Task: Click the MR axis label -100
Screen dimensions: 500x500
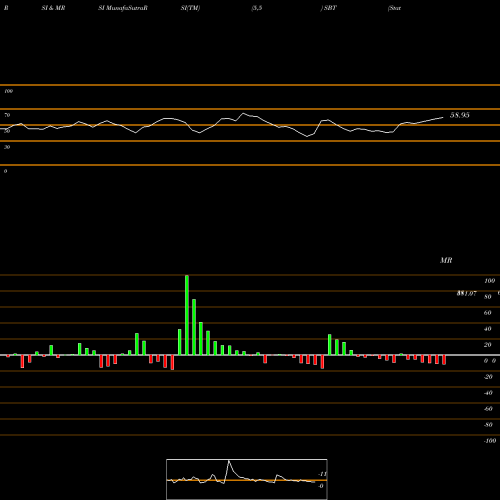Action: click(x=490, y=441)
